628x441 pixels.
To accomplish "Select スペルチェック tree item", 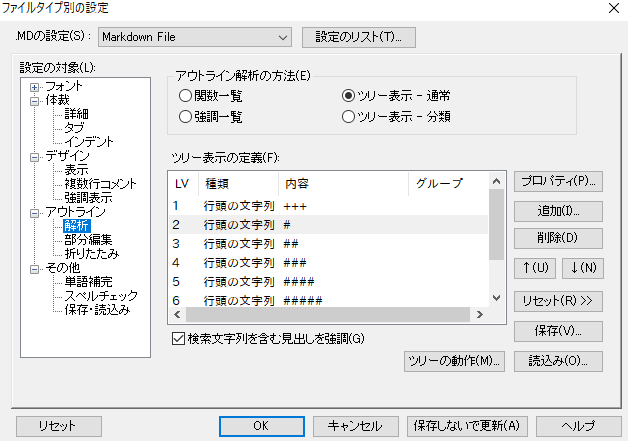I will point(101,296).
